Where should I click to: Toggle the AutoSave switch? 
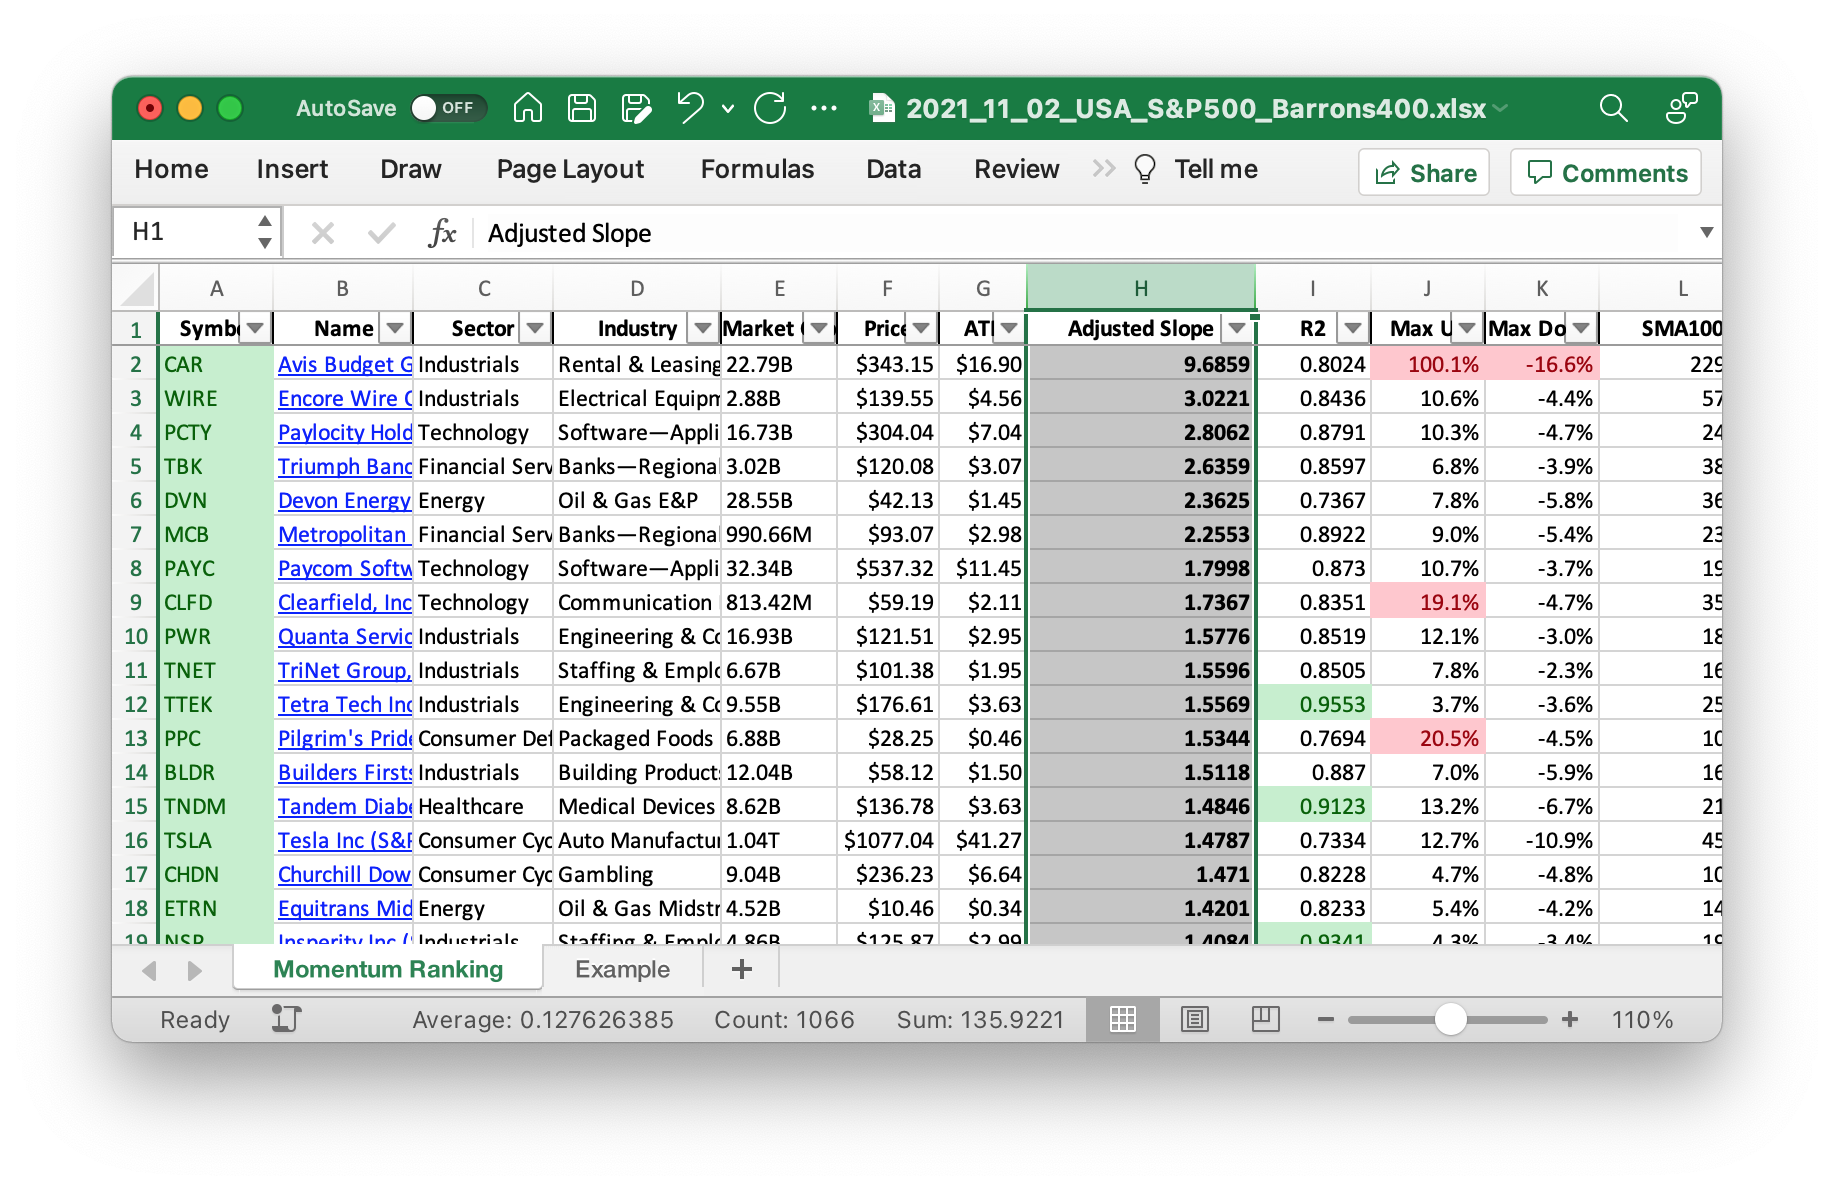(x=447, y=108)
